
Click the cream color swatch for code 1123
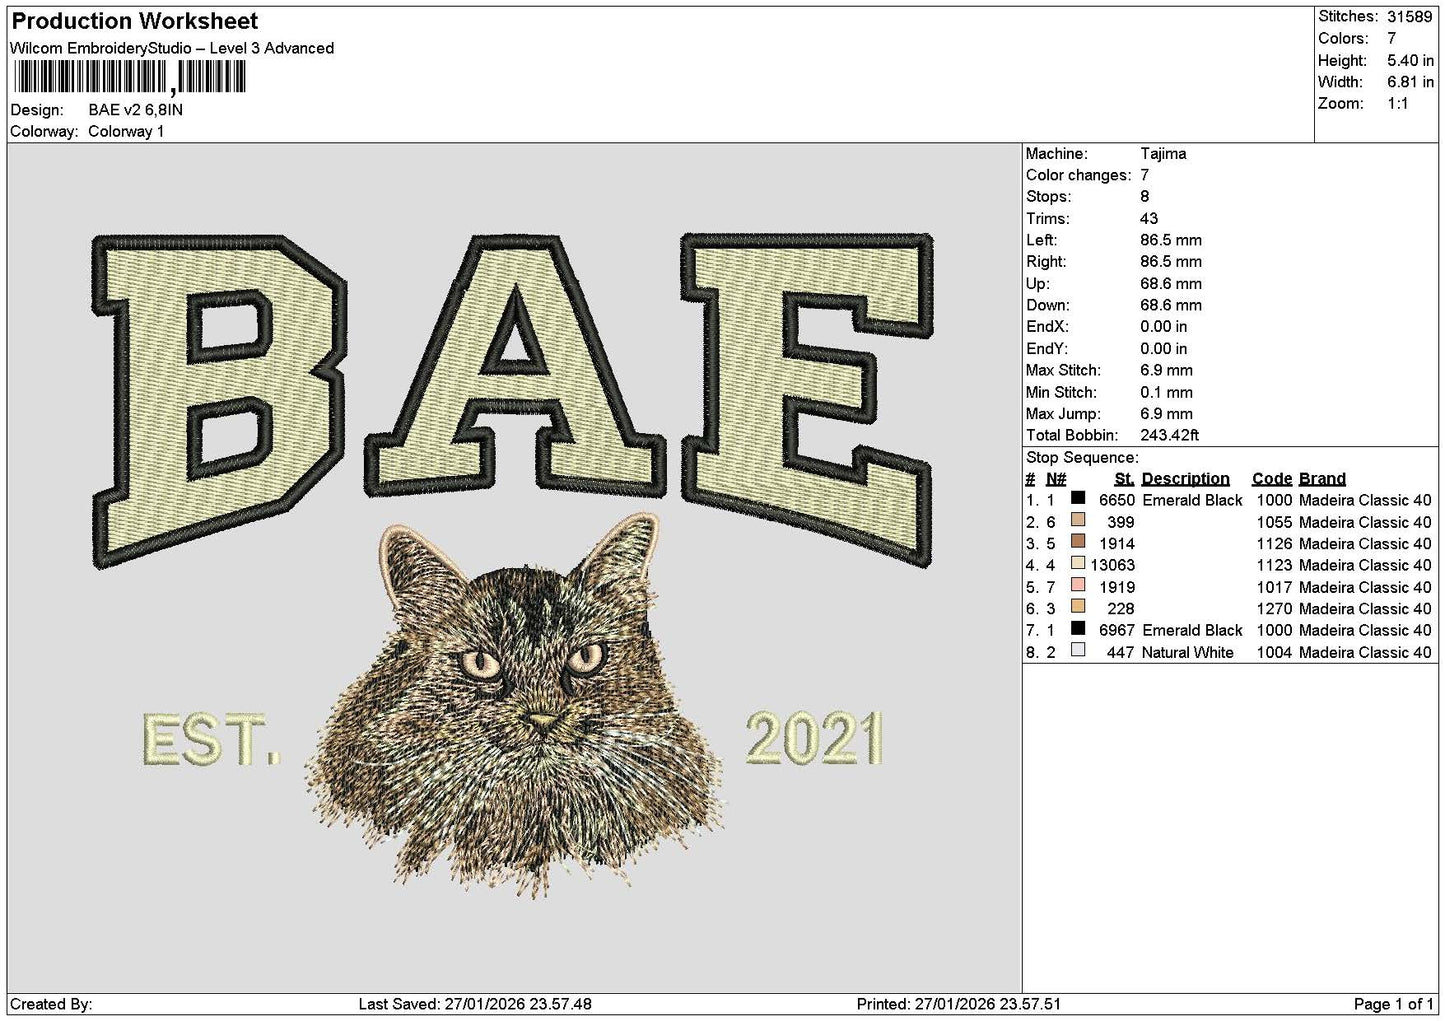click(x=1078, y=563)
